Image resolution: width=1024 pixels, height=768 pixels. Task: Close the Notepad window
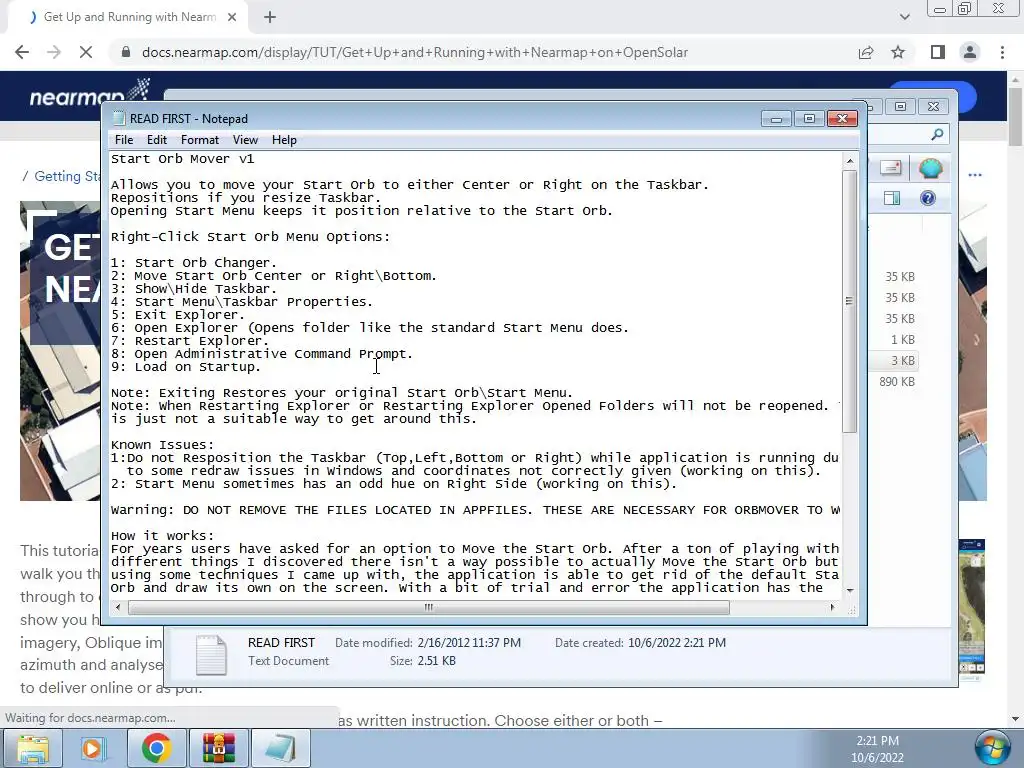click(x=842, y=118)
